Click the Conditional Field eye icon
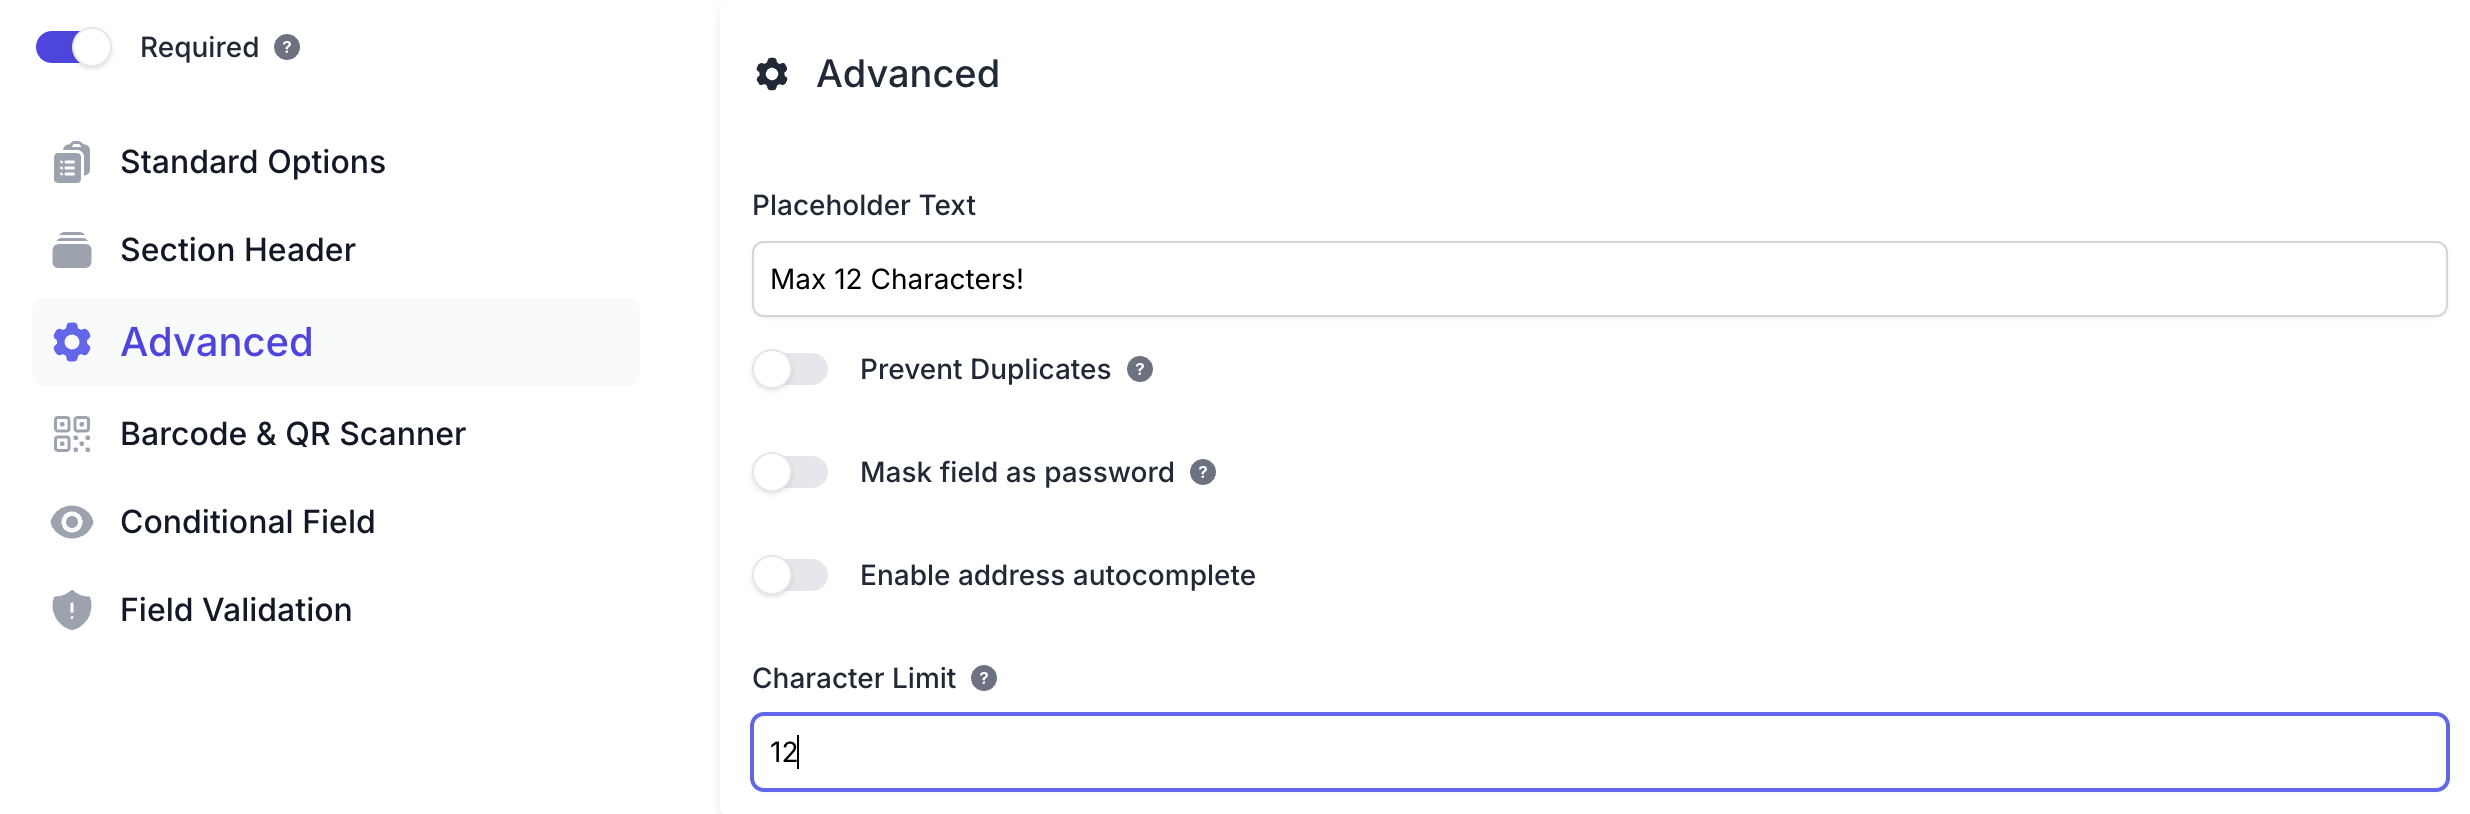2470x814 pixels. pos(71,522)
